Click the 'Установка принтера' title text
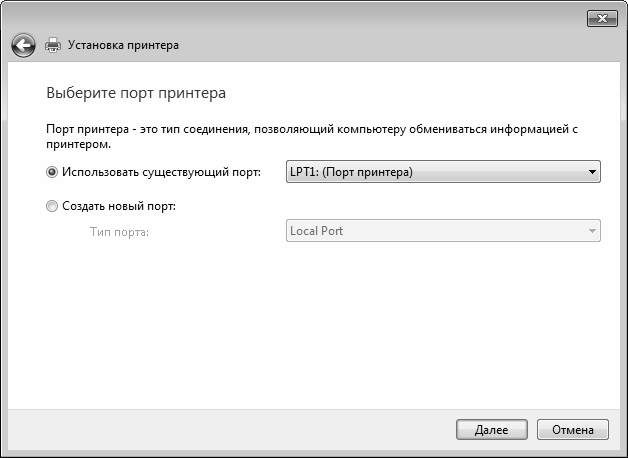 125,45
